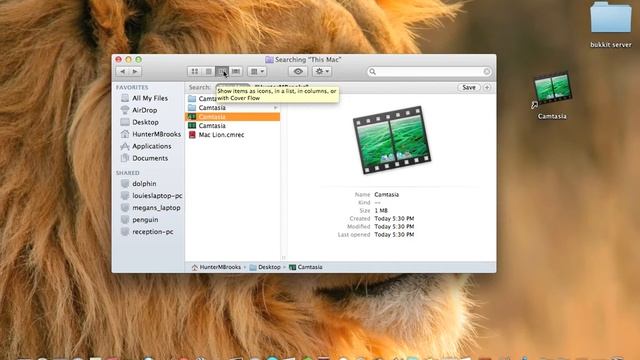
Task: Click the file size value 1 MB
Action: (x=381, y=211)
